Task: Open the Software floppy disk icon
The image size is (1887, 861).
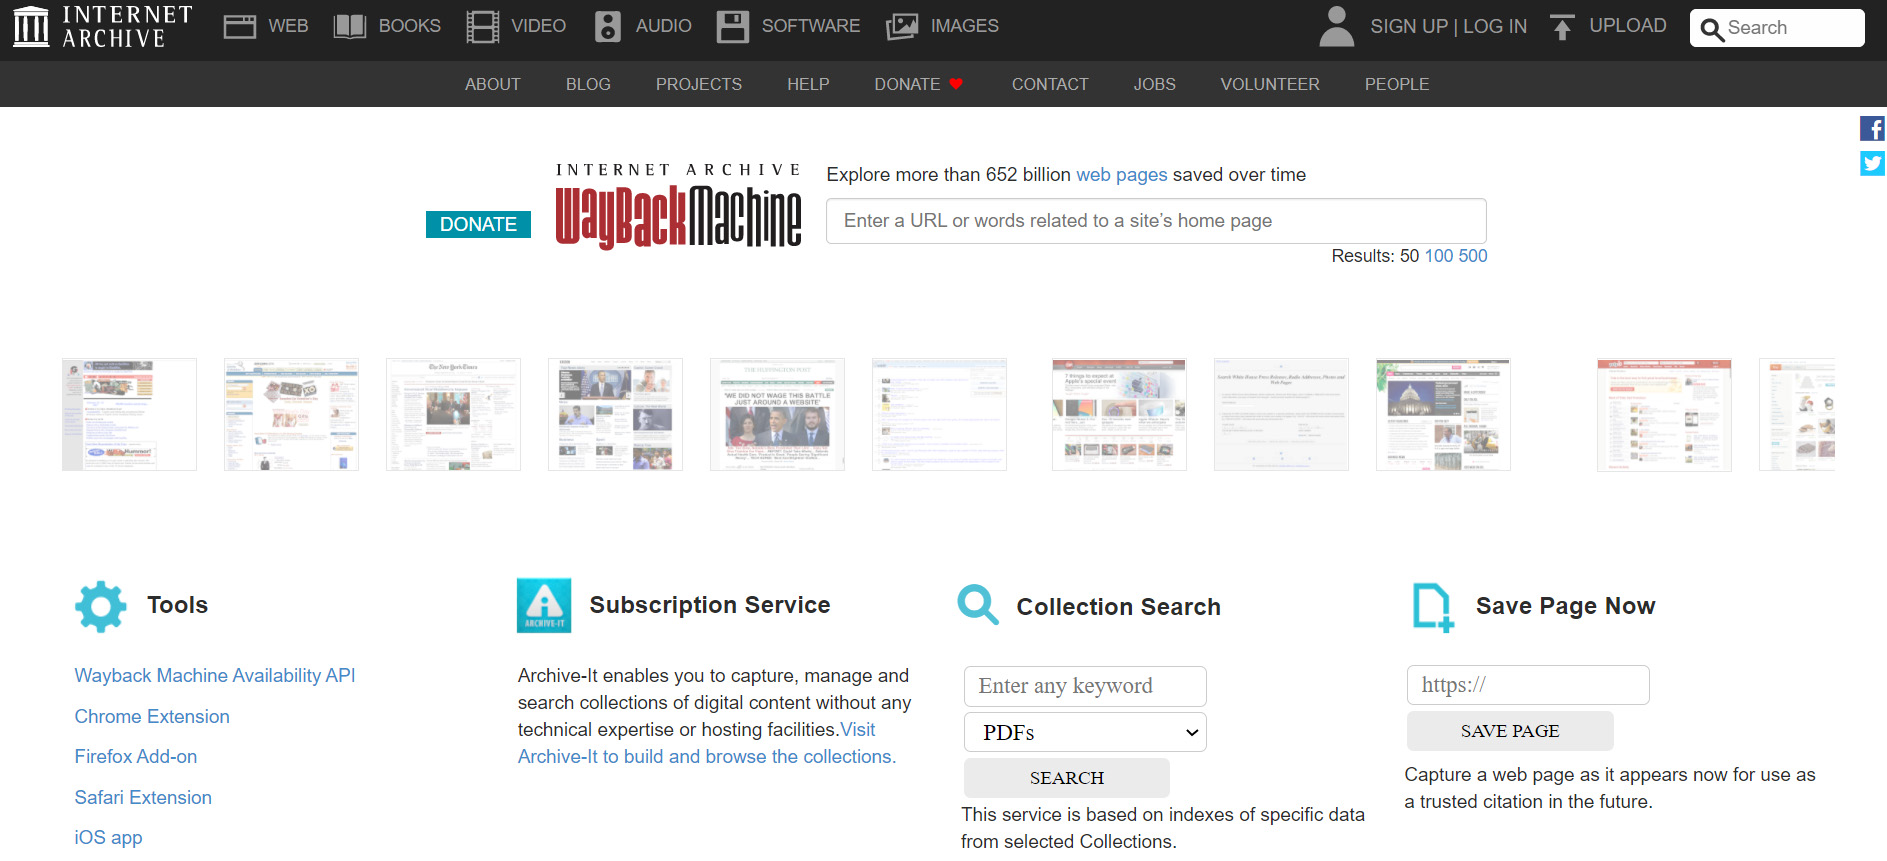Action: [732, 27]
